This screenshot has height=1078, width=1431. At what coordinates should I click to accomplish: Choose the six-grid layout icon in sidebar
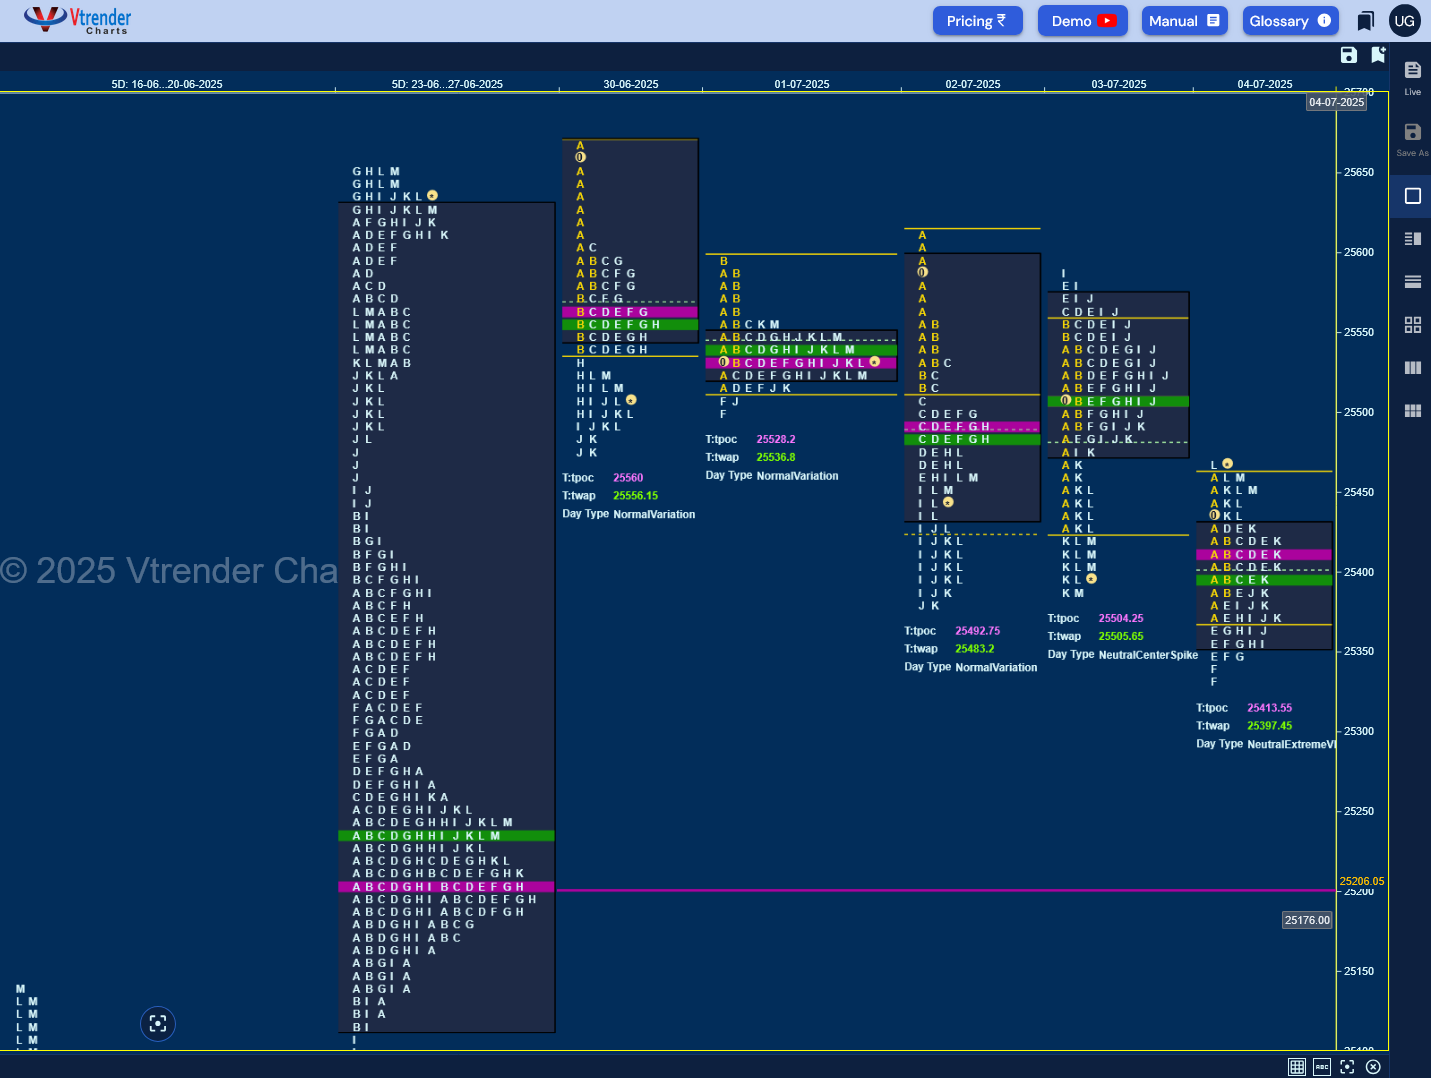coord(1412,411)
